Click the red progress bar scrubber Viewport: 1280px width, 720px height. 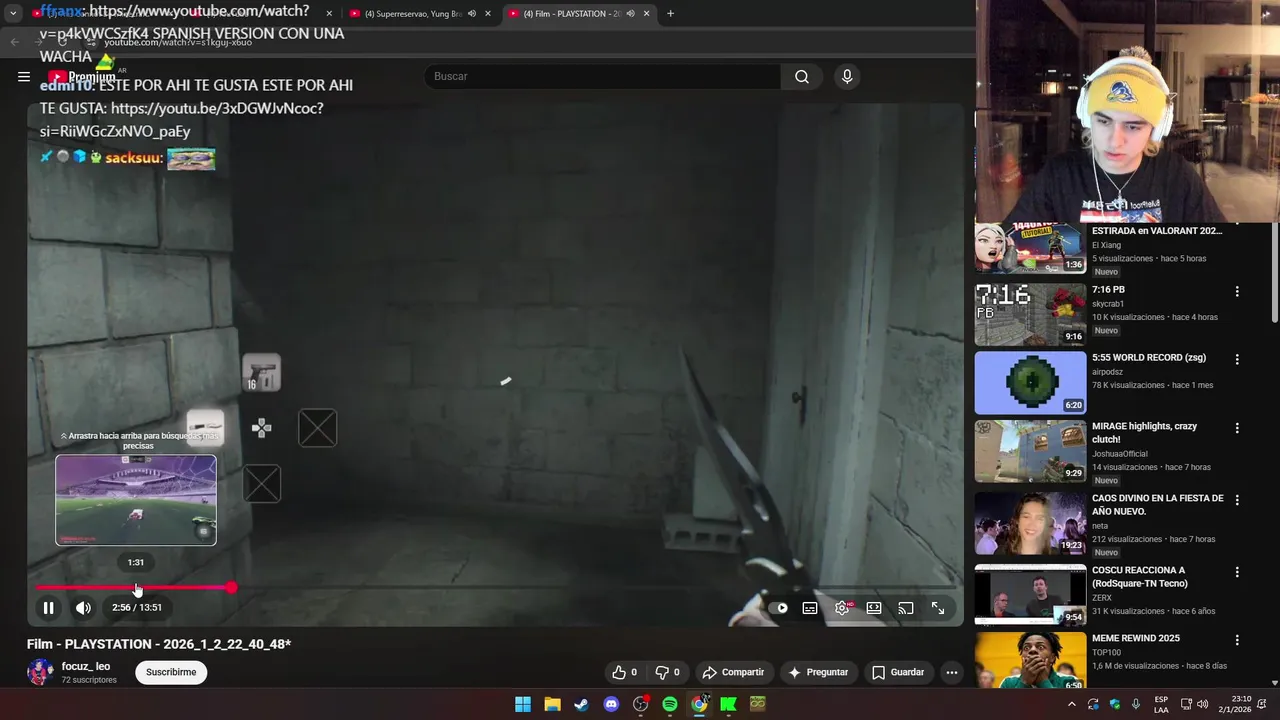[231, 588]
